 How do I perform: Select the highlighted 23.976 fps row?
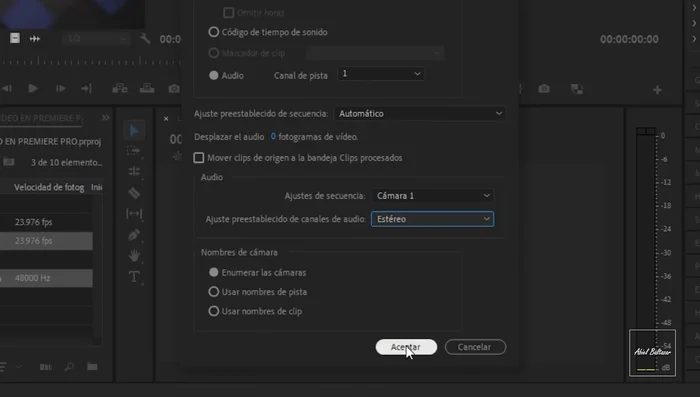coord(46,241)
